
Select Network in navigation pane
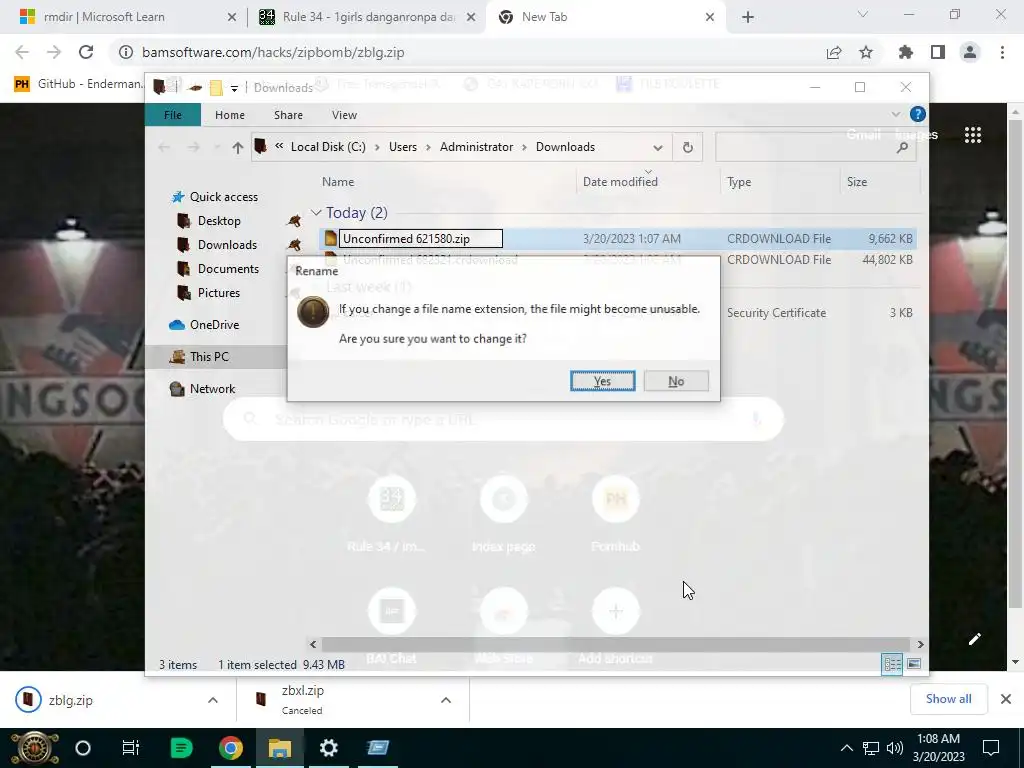(212, 389)
